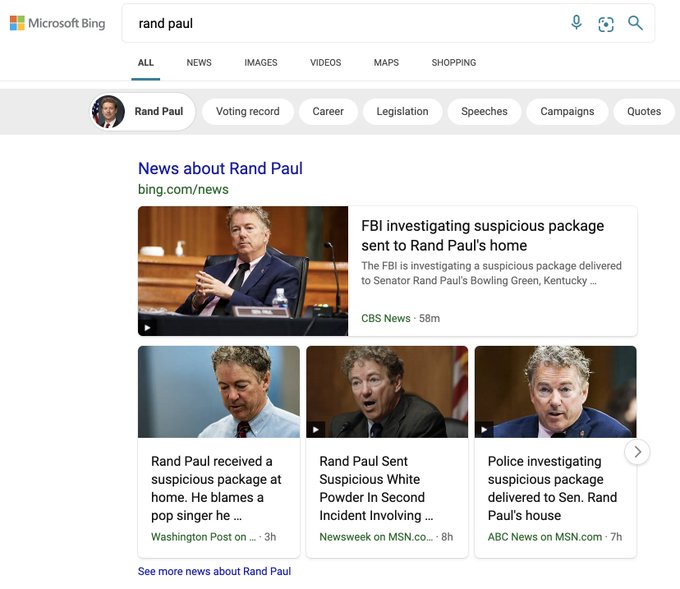
Task: Click the bing.com/news URL
Action: coord(183,190)
